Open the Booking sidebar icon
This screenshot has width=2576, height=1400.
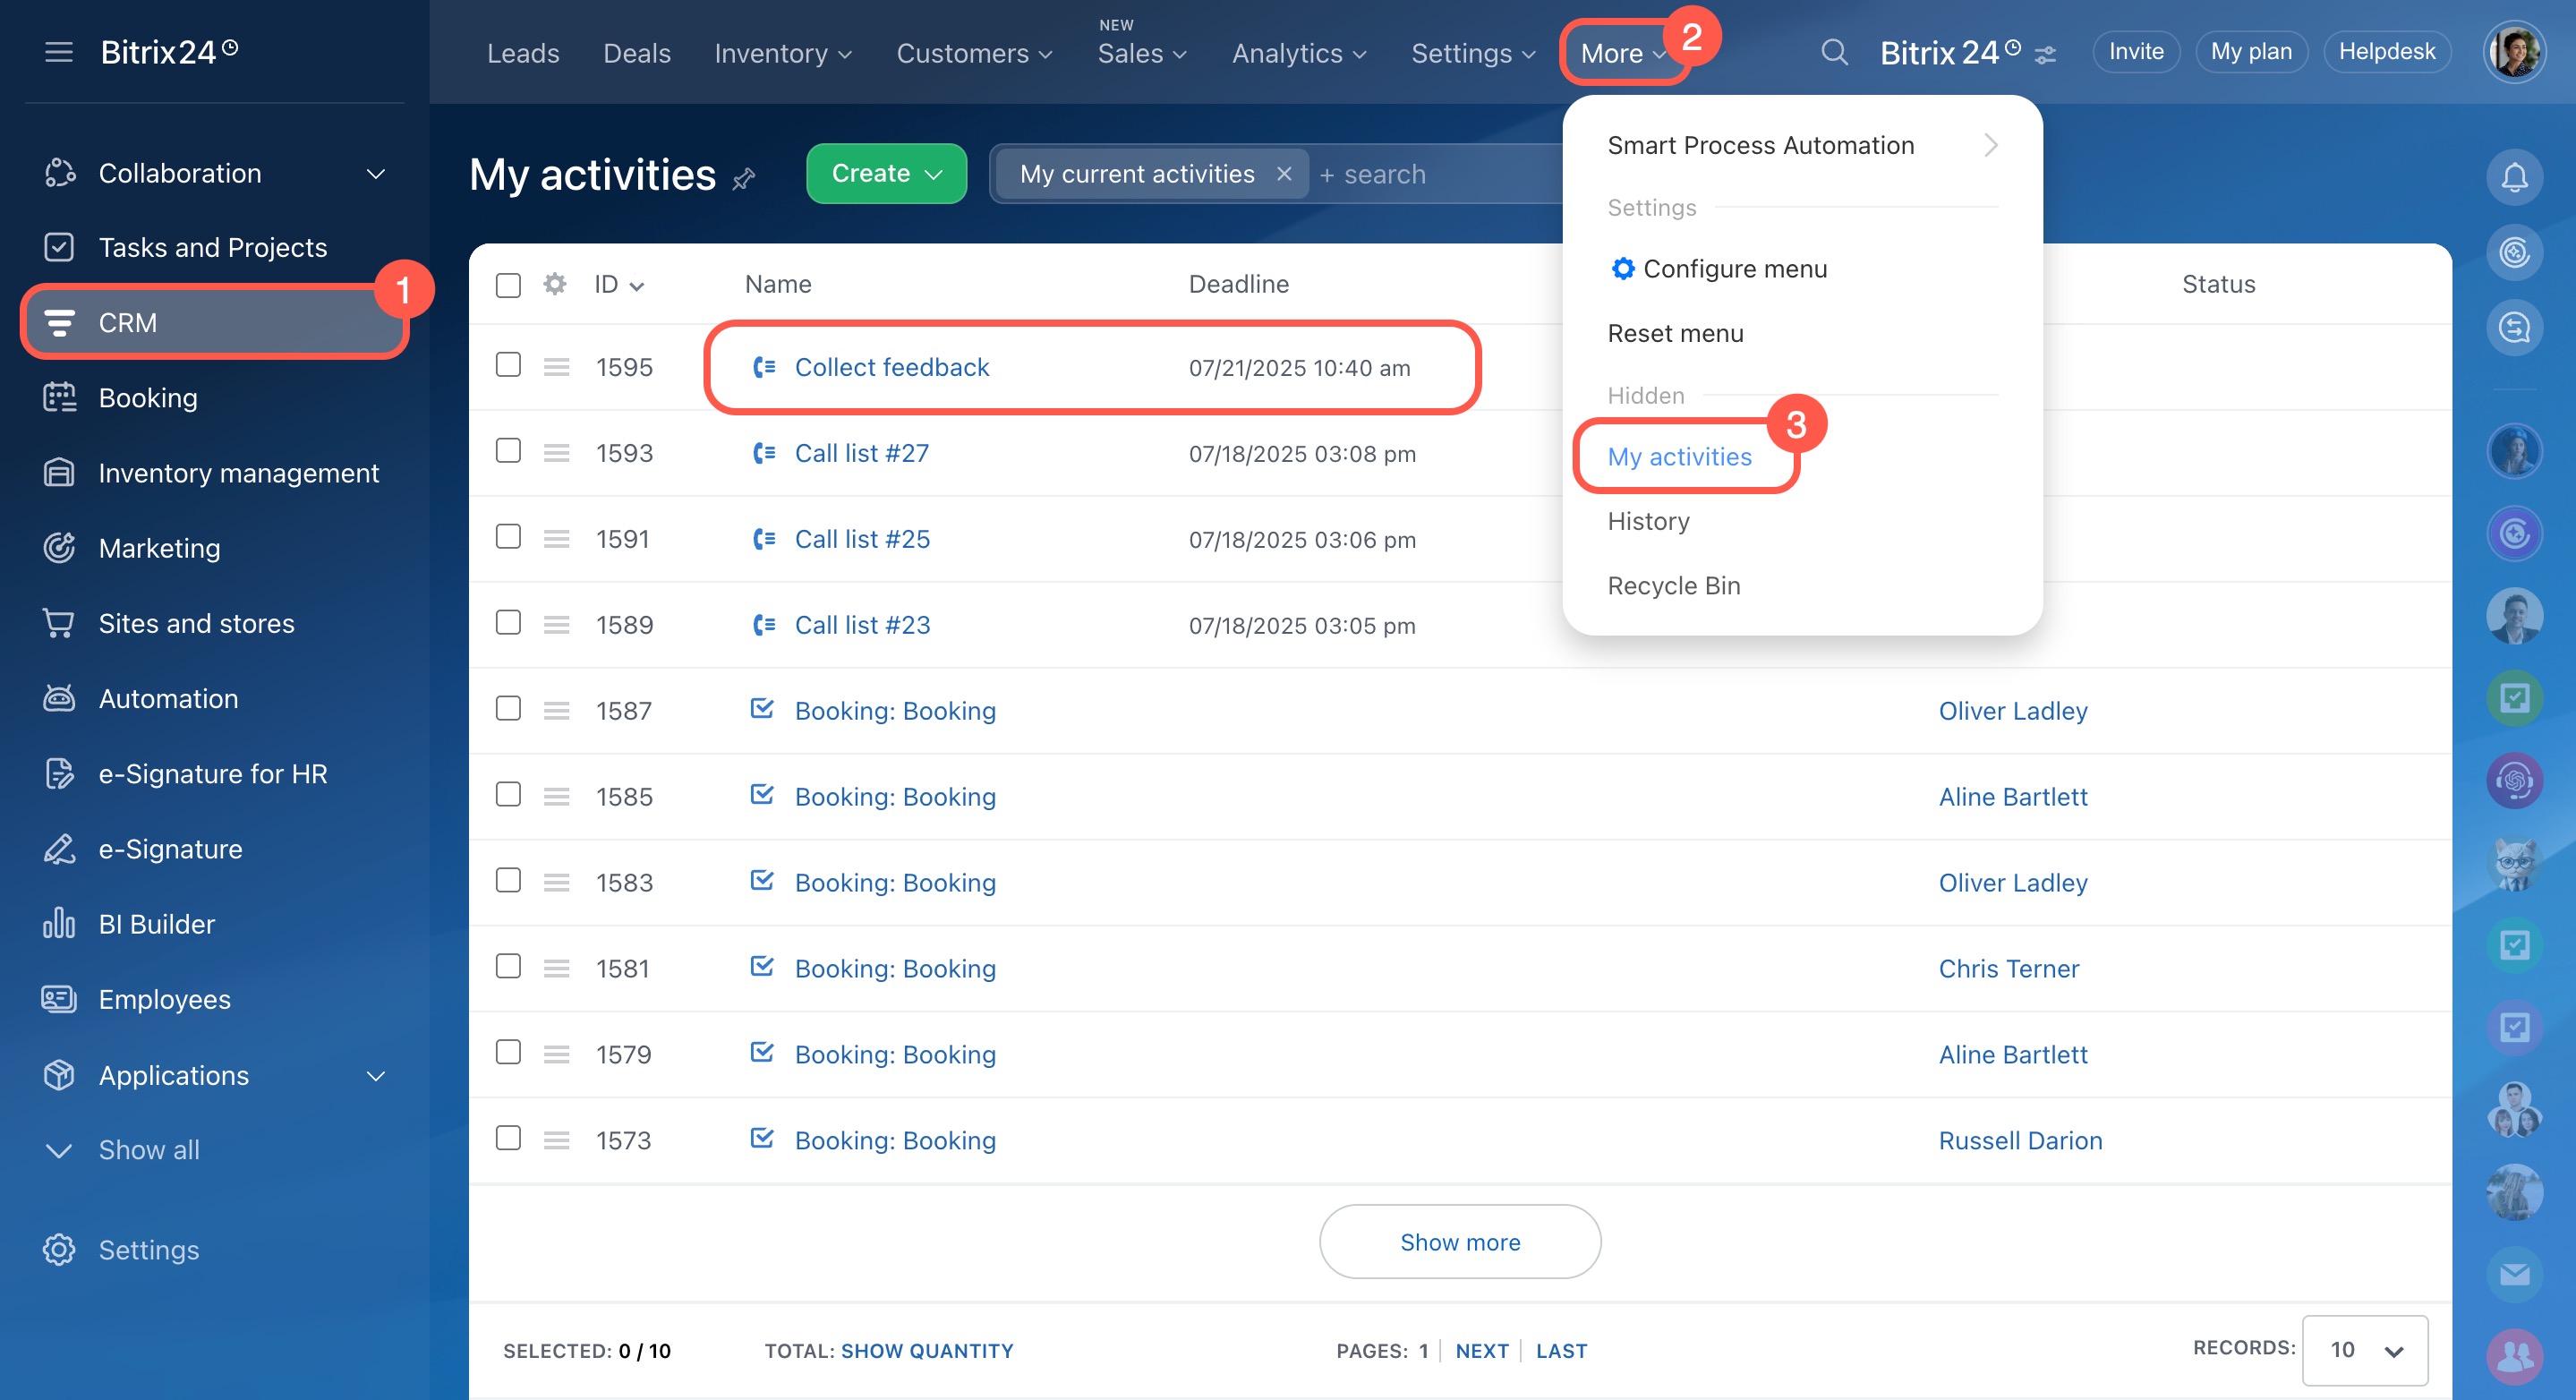pos(59,397)
